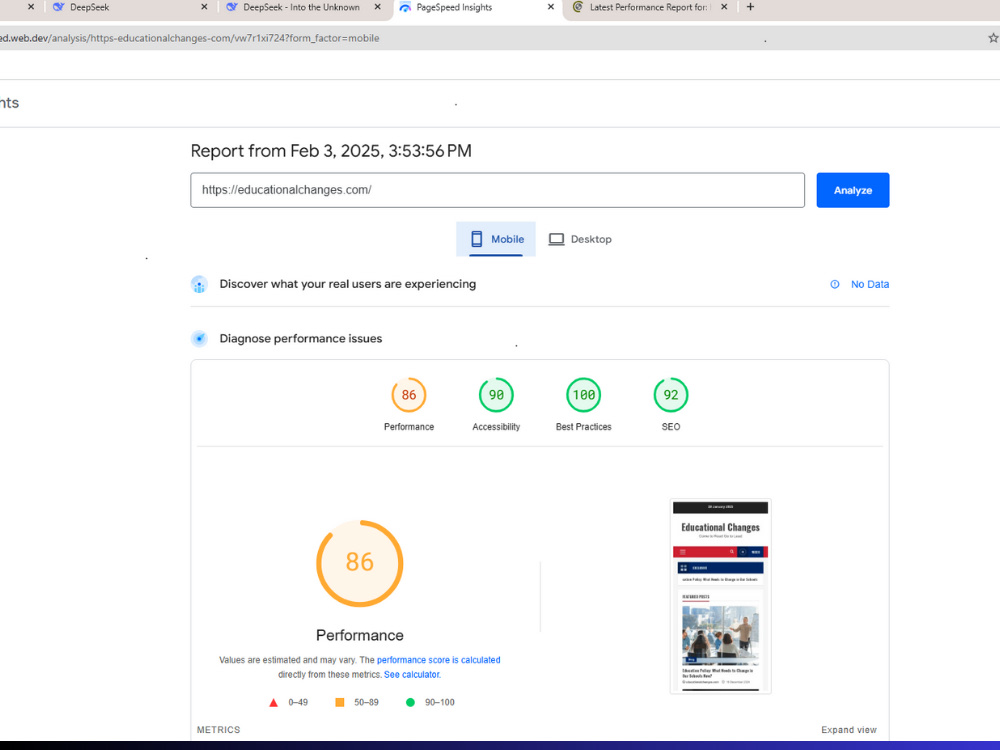Switch to the Desktop report tab

pyautogui.click(x=580, y=239)
